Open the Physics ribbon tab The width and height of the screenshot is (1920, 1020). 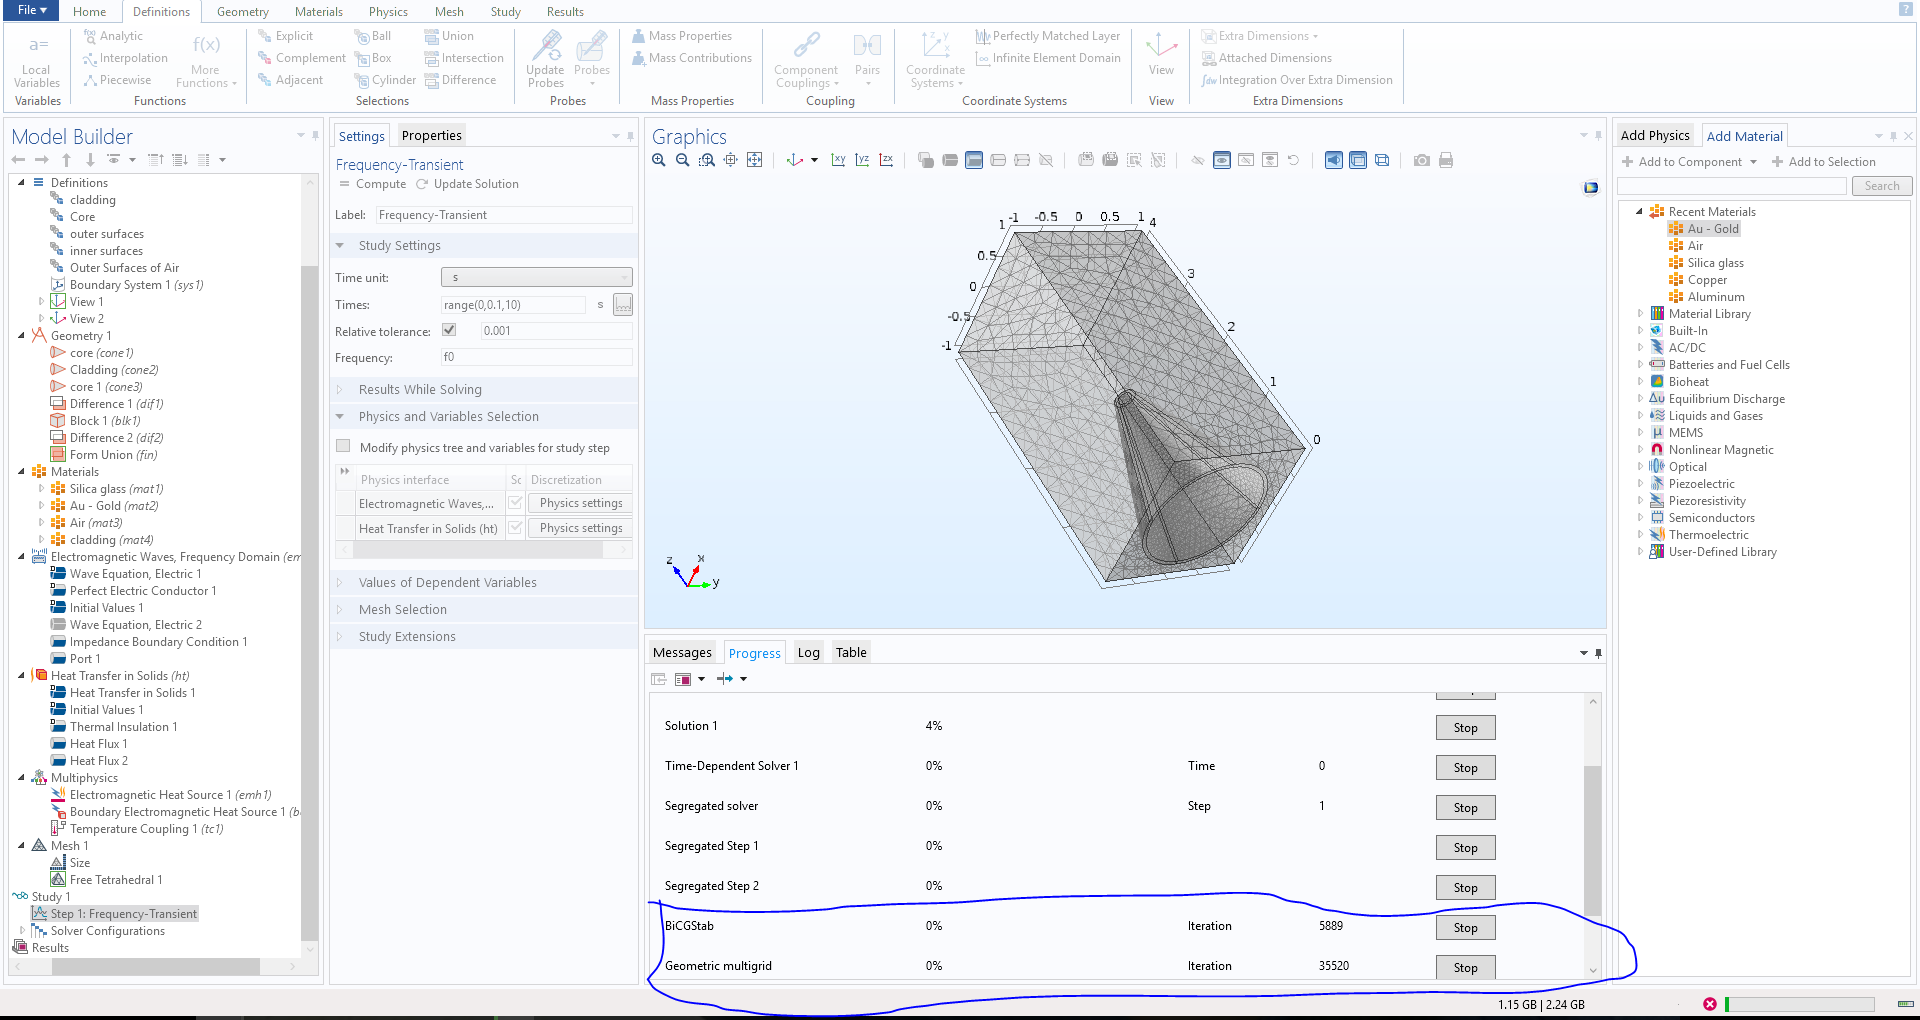(388, 12)
